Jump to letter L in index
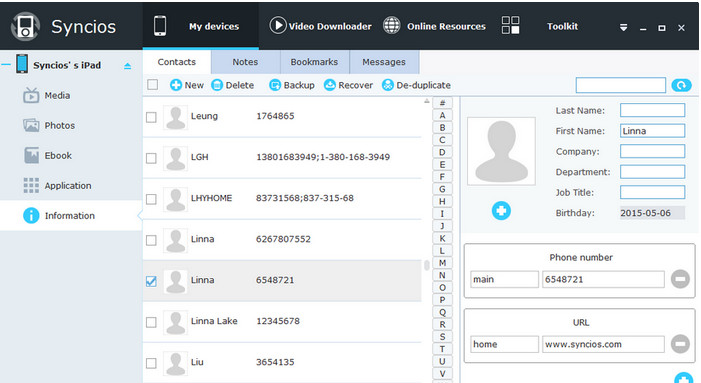This screenshot has height=383, width=701. (442, 251)
